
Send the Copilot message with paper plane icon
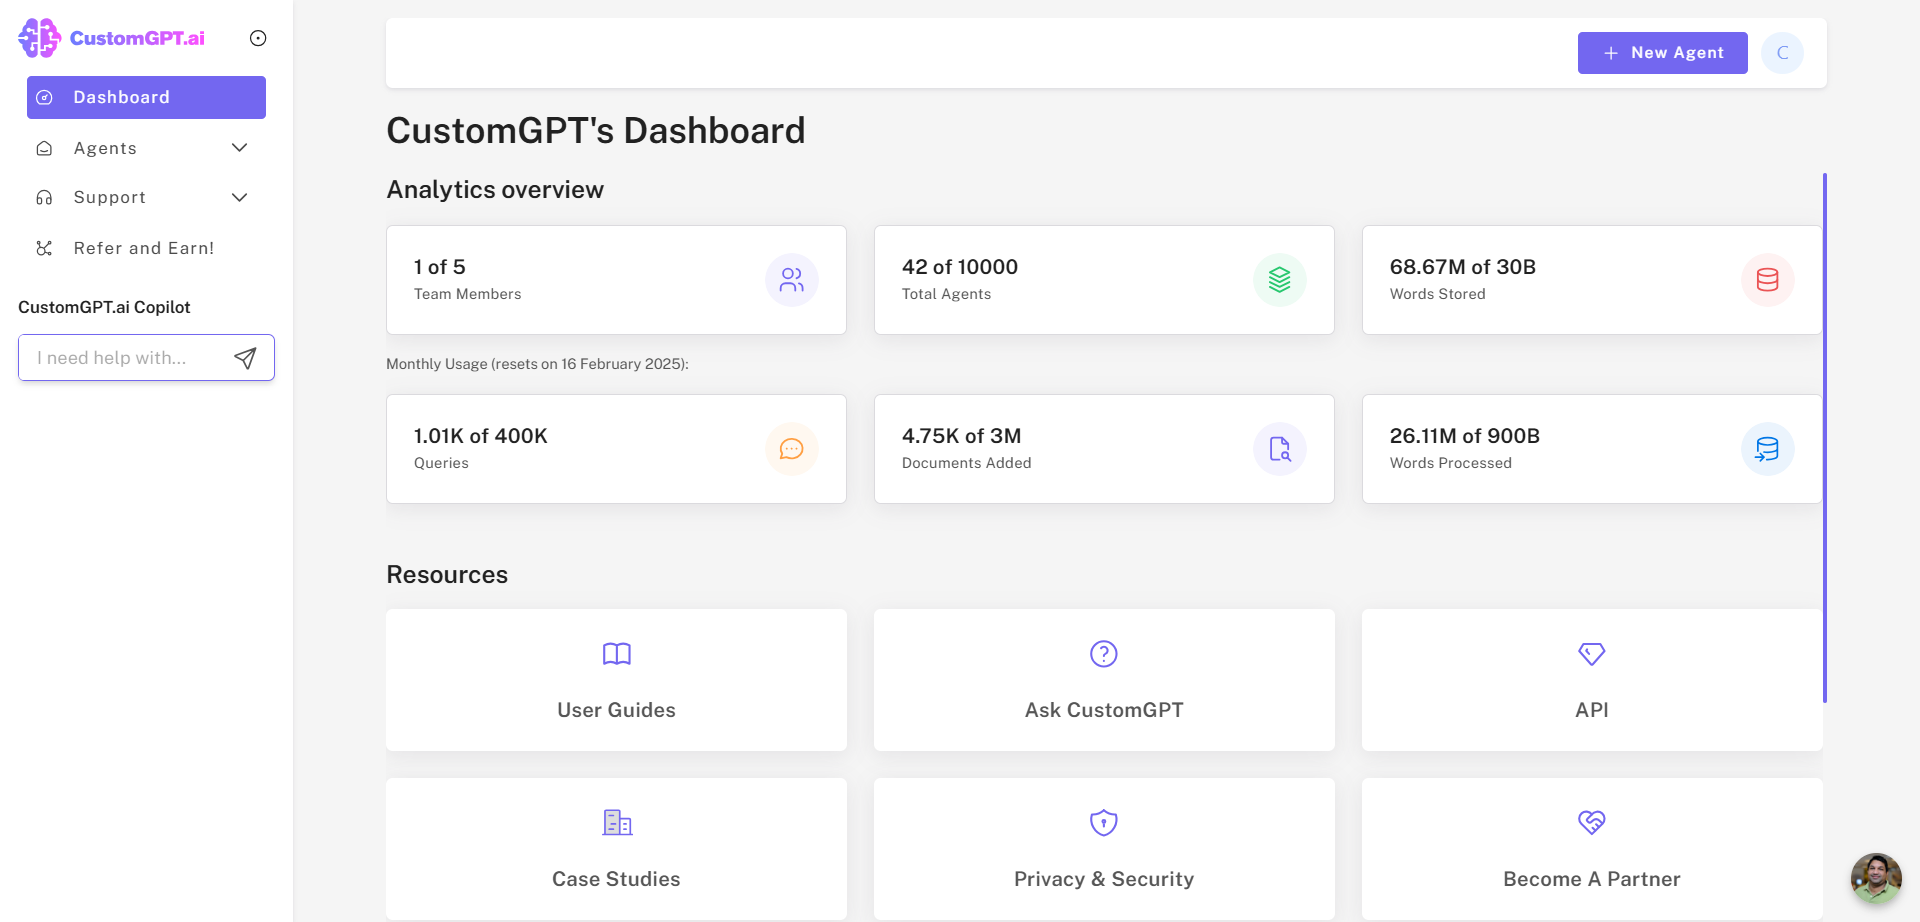click(245, 358)
